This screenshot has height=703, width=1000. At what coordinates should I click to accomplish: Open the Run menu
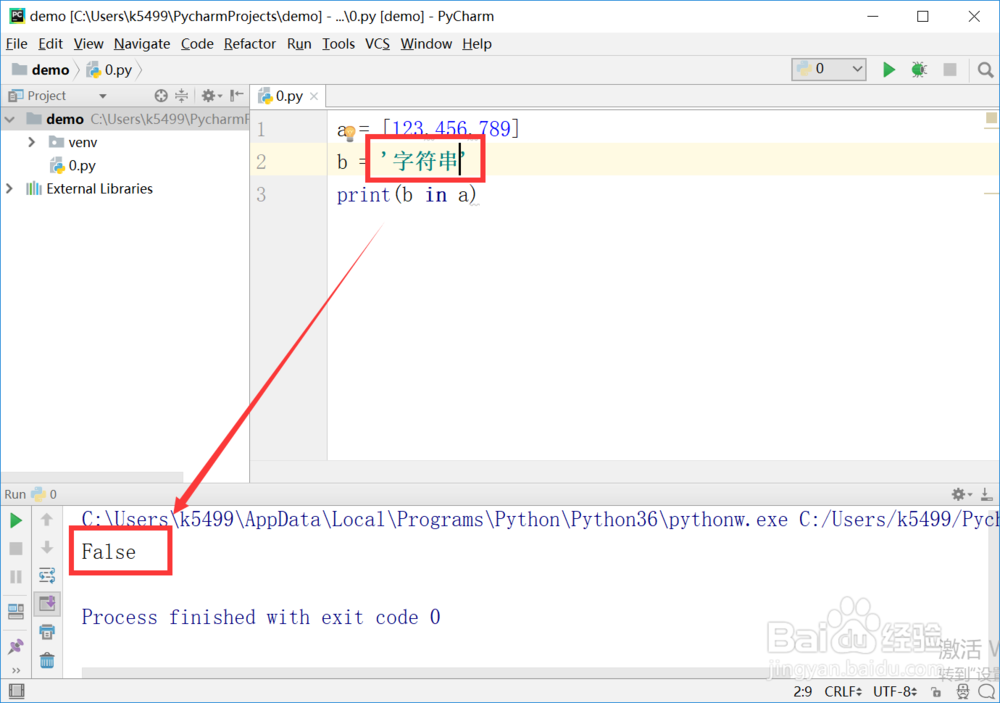(x=299, y=44)
